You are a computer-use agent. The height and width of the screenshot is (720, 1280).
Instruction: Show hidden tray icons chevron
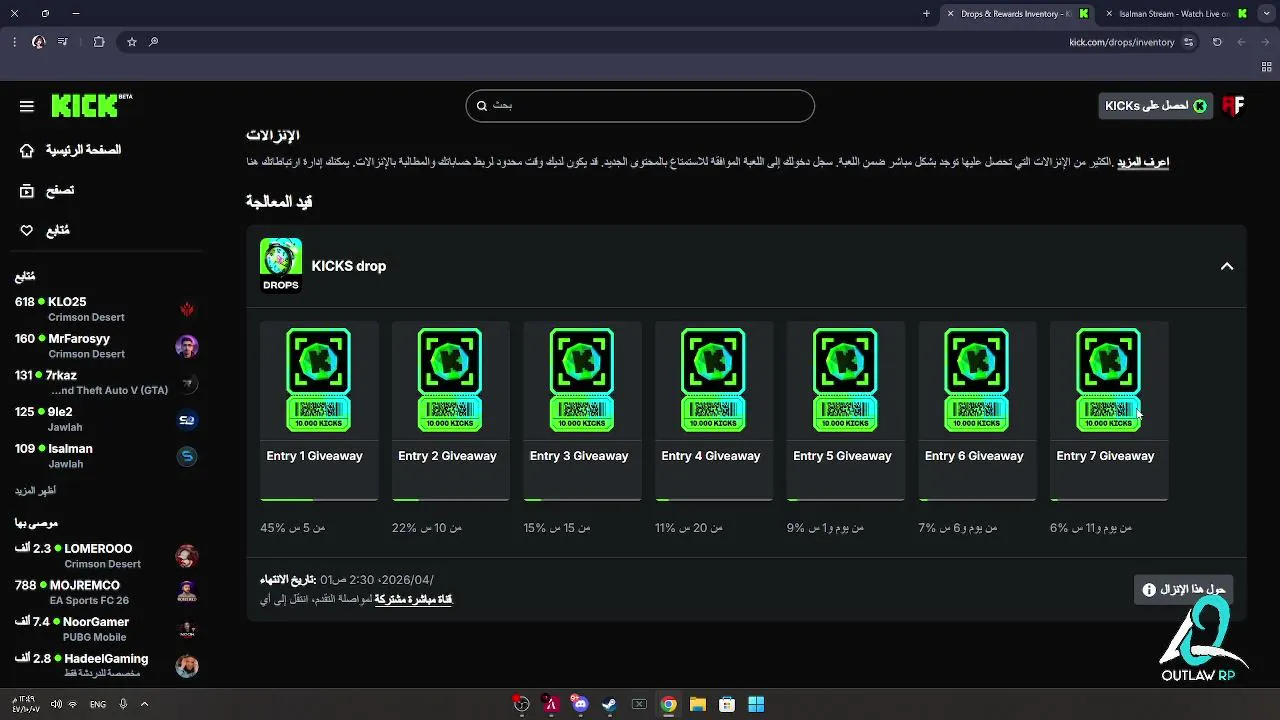tap(144, 704)
